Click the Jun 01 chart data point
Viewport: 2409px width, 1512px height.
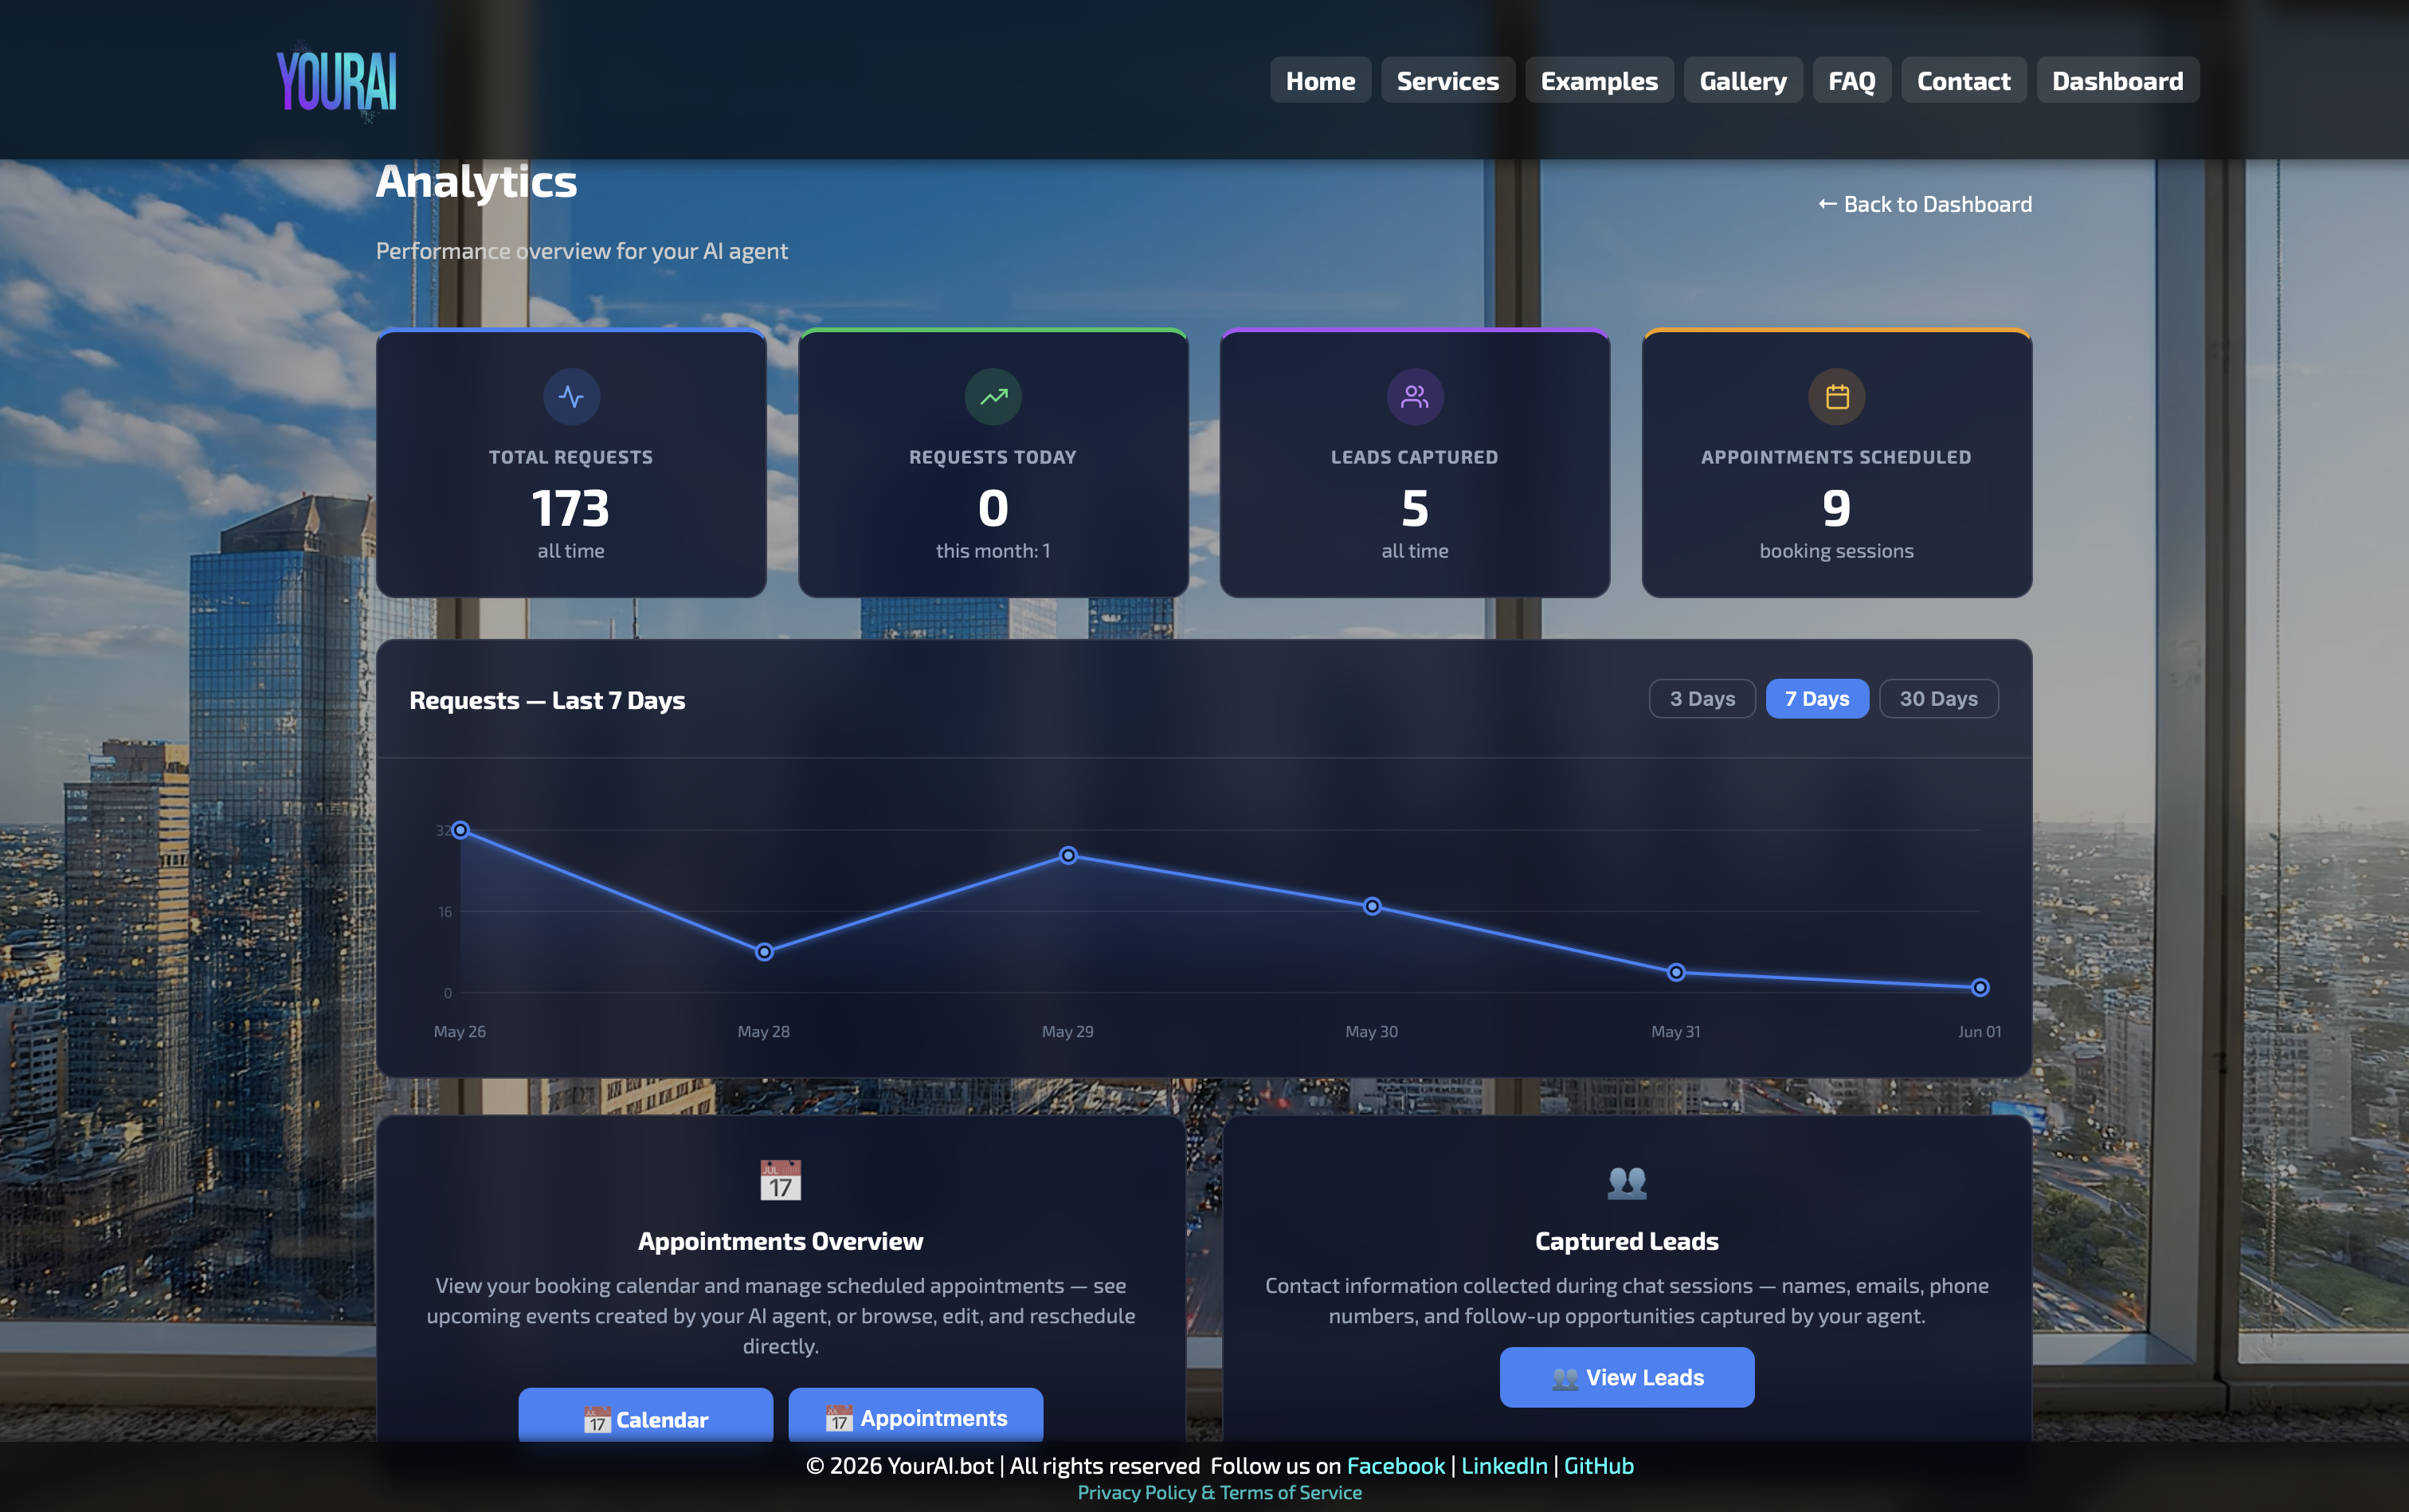pos(1980,987)
